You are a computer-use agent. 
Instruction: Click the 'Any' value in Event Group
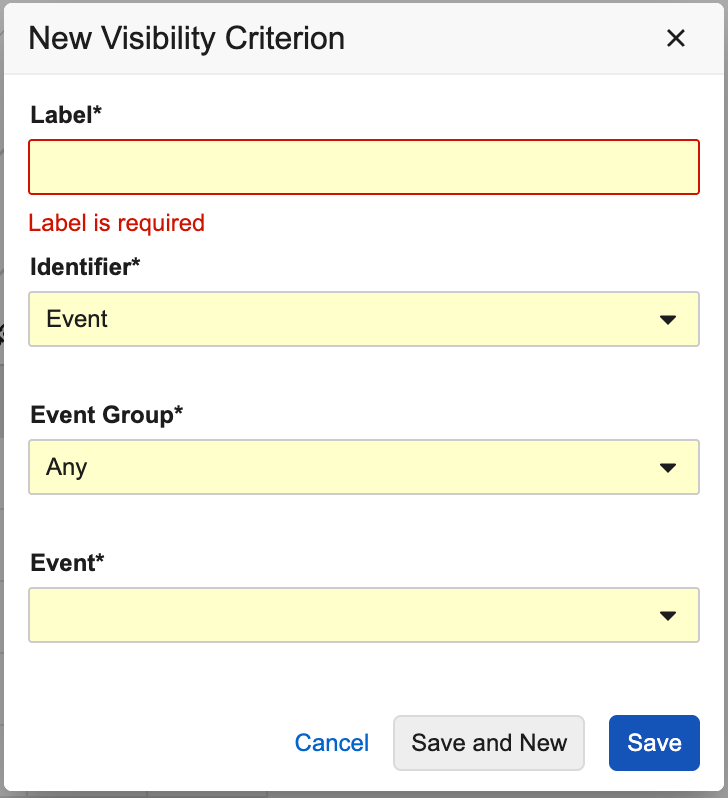point(67,467)
